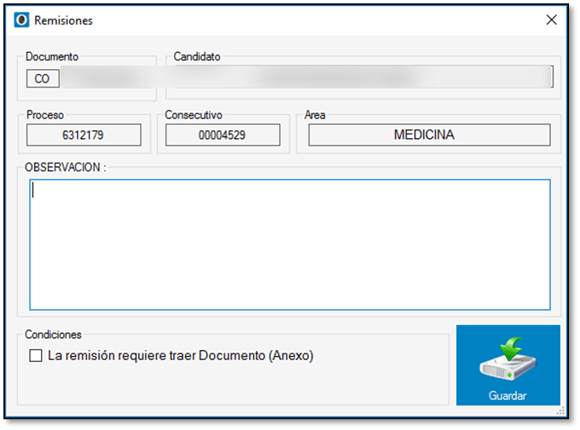Click the OBSERVACION group label
The height and width of the screenshot is (430, 580).
click(x=65, y=167)
